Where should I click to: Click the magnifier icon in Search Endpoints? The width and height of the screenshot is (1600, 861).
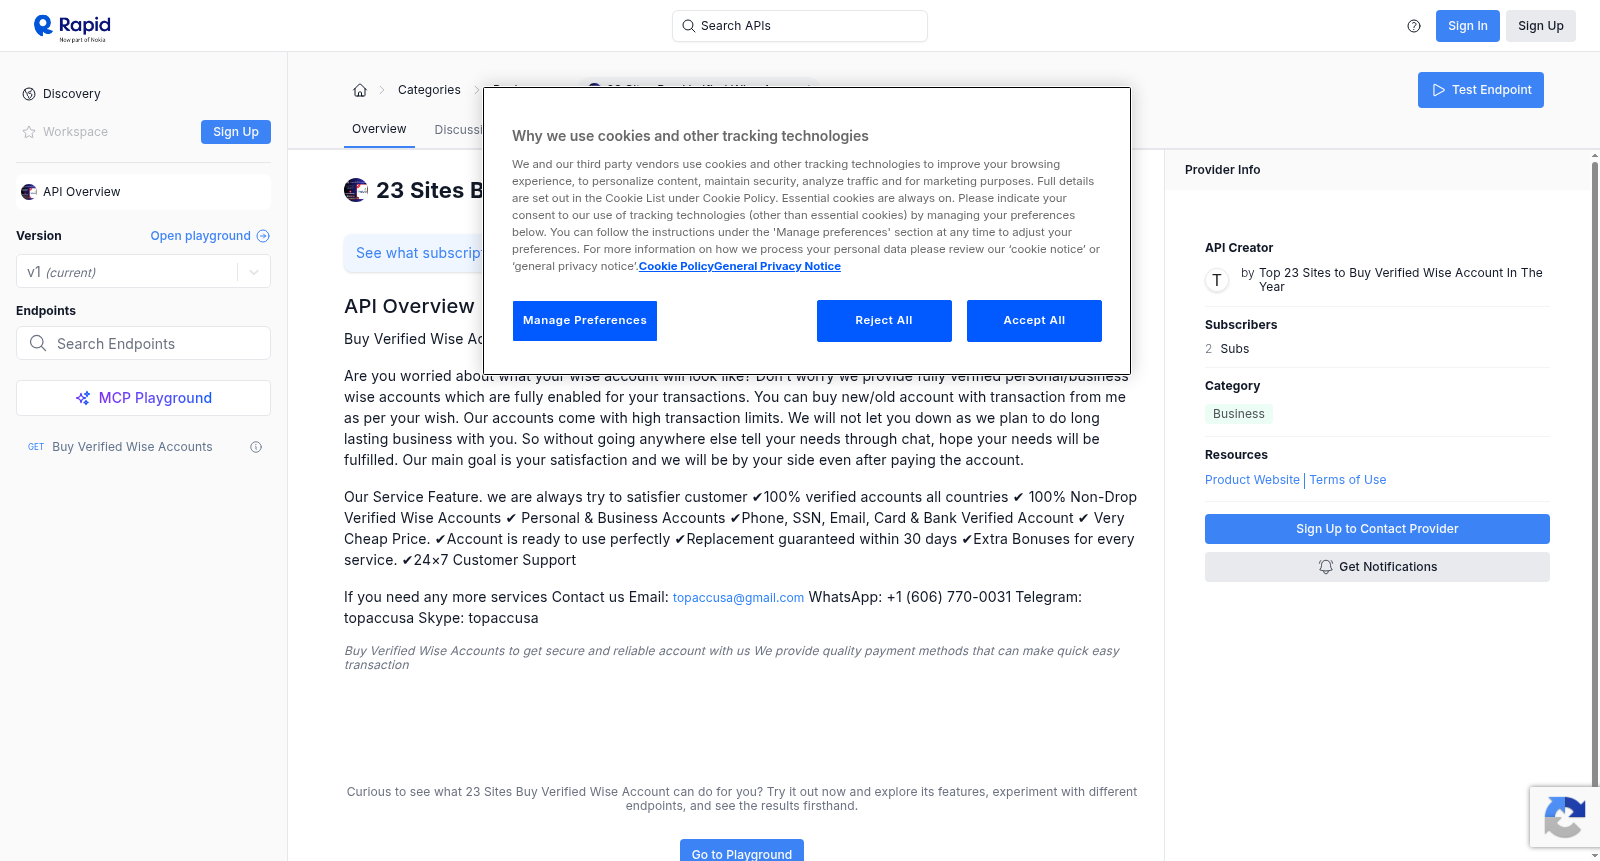38,343
